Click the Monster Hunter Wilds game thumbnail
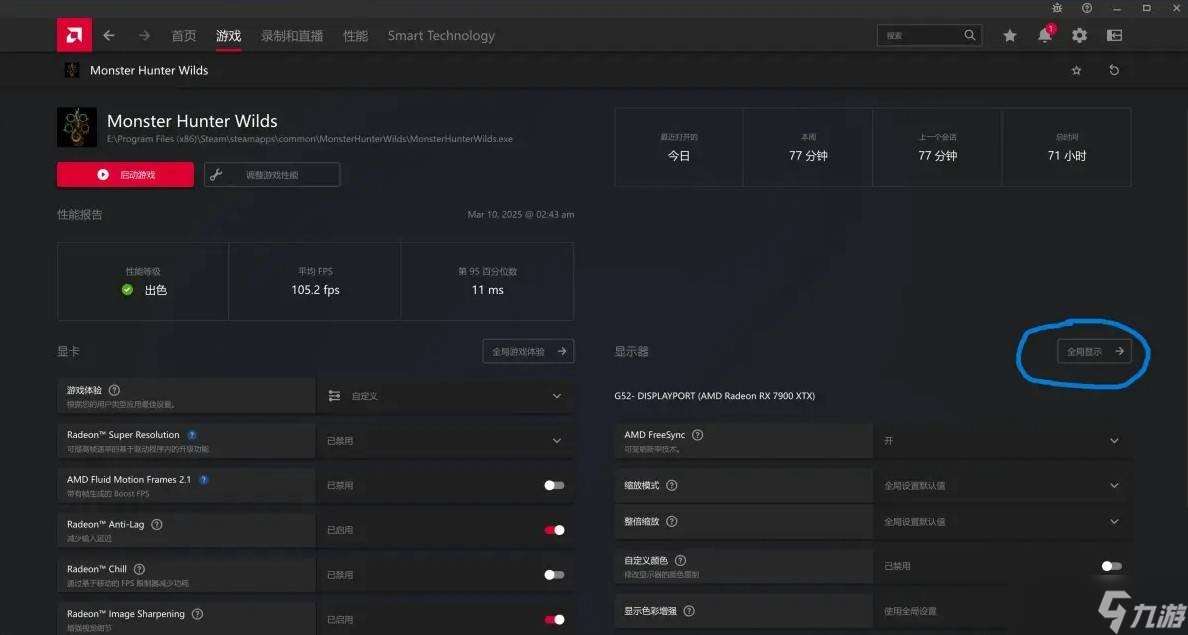The width and height of the screenshot is (1188, 635). (x=77, y=127)
